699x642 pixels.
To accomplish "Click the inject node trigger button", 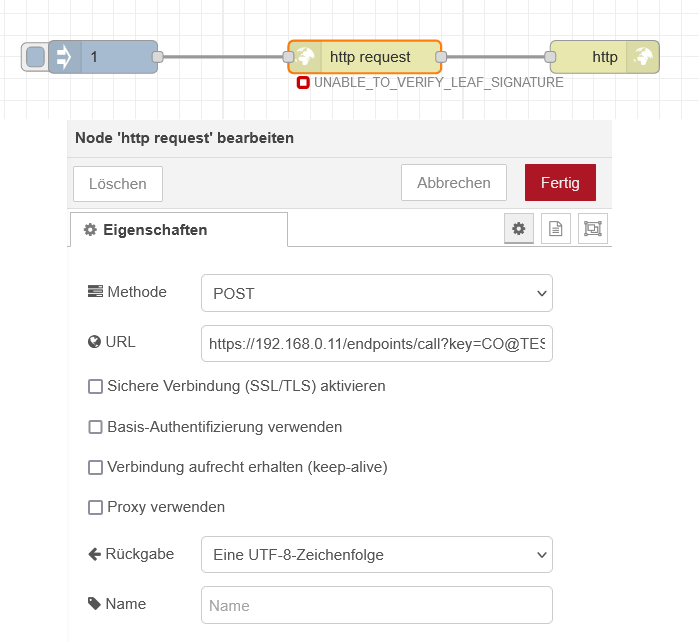I will (35, 57).
